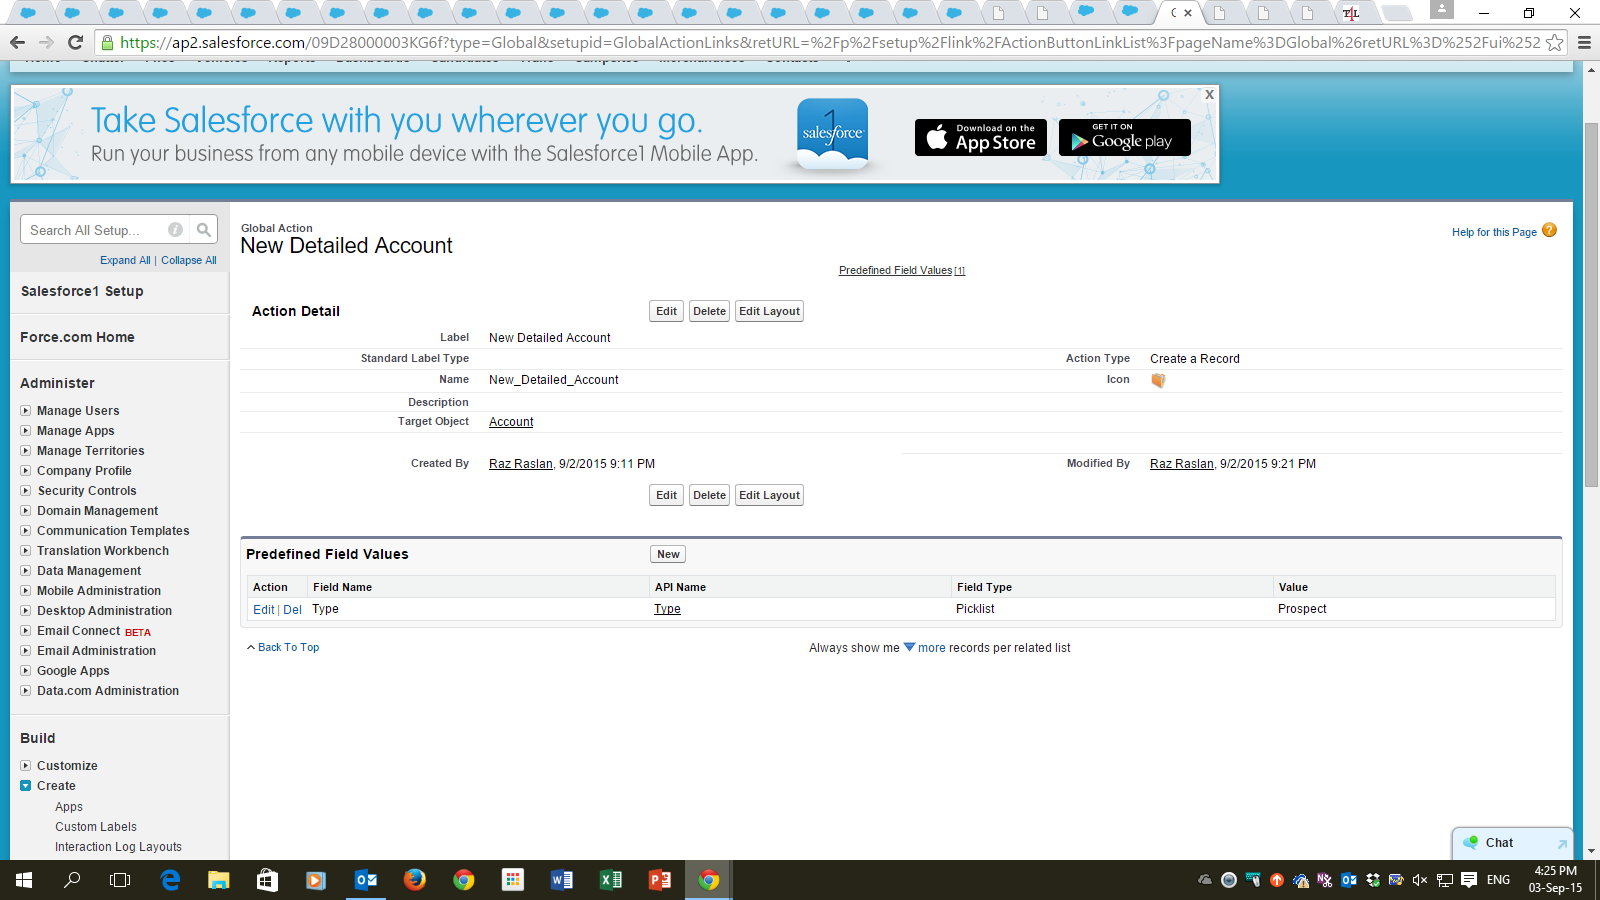Click the browser address bar URL
Image resolution: width=1600 pixels, height=900 pixels.
[830, 42]
